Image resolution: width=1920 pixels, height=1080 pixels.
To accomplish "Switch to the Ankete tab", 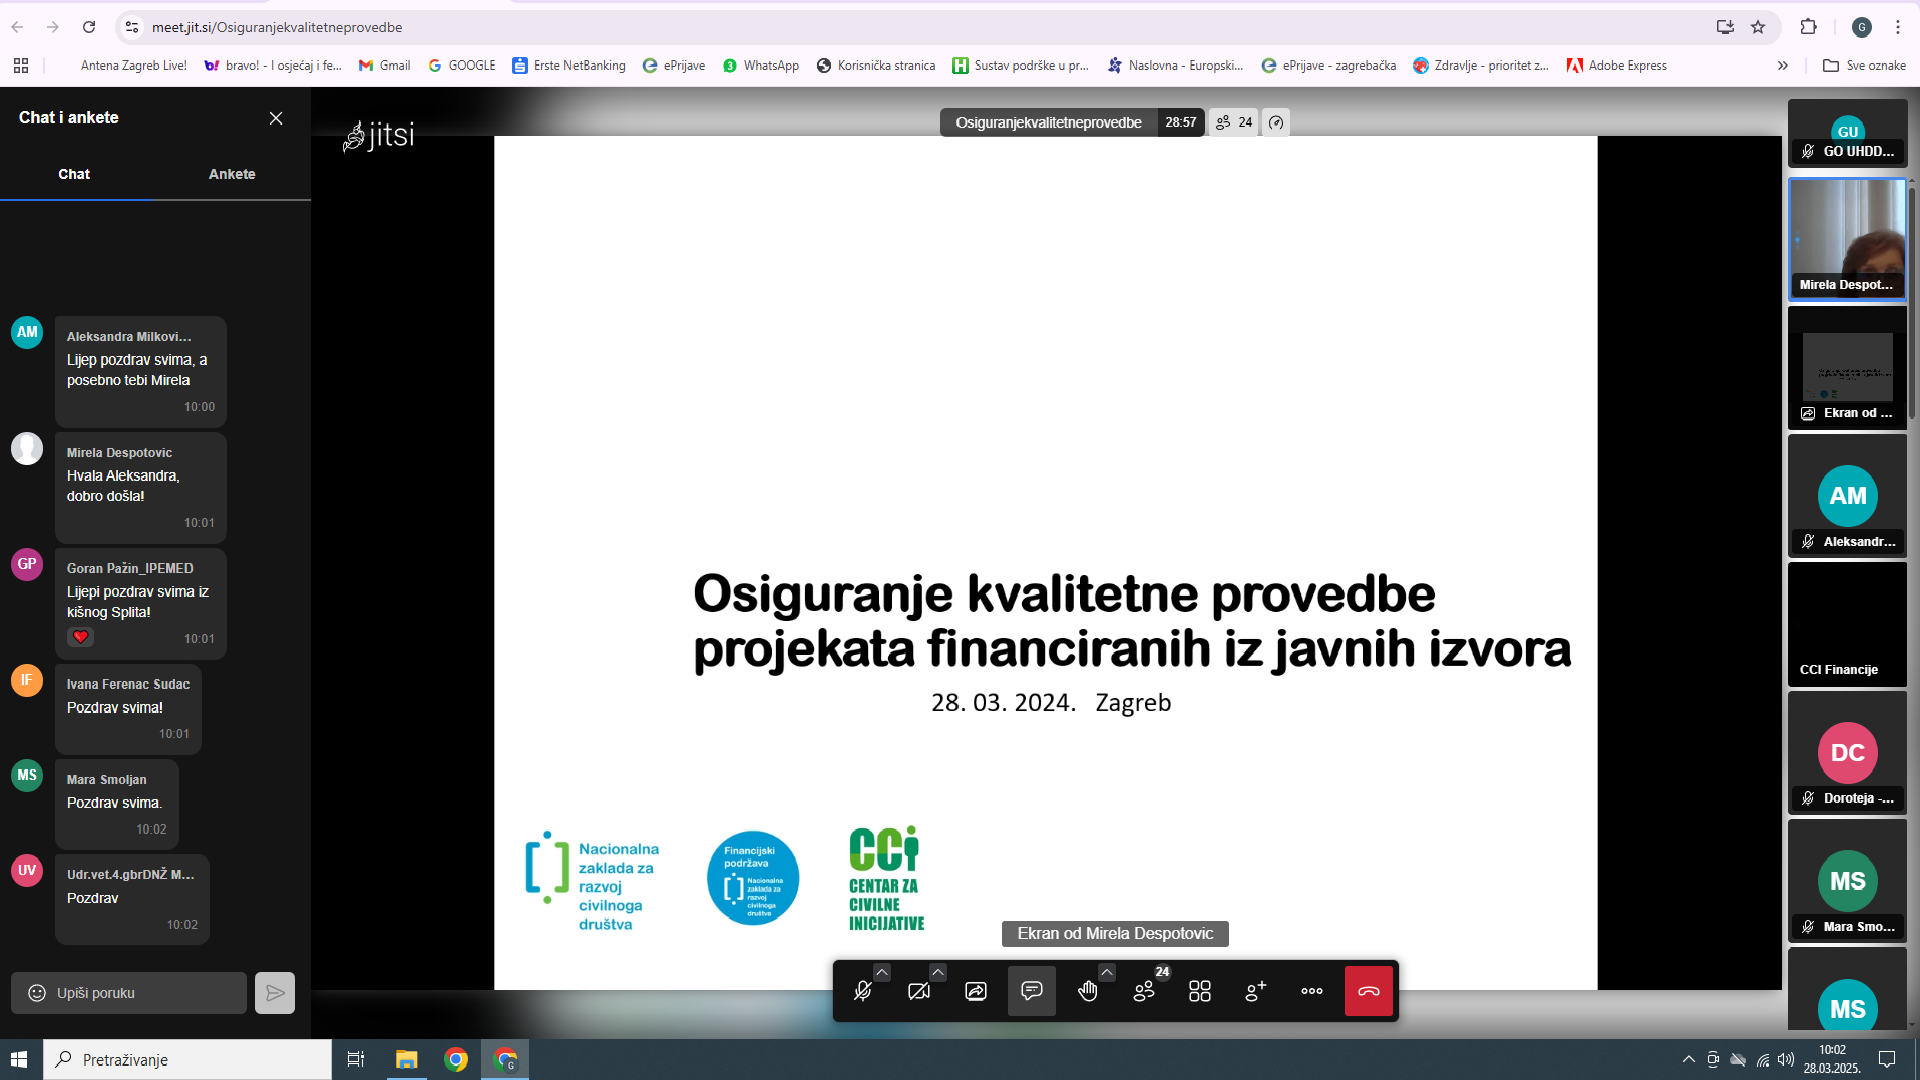I will [232, 174].
